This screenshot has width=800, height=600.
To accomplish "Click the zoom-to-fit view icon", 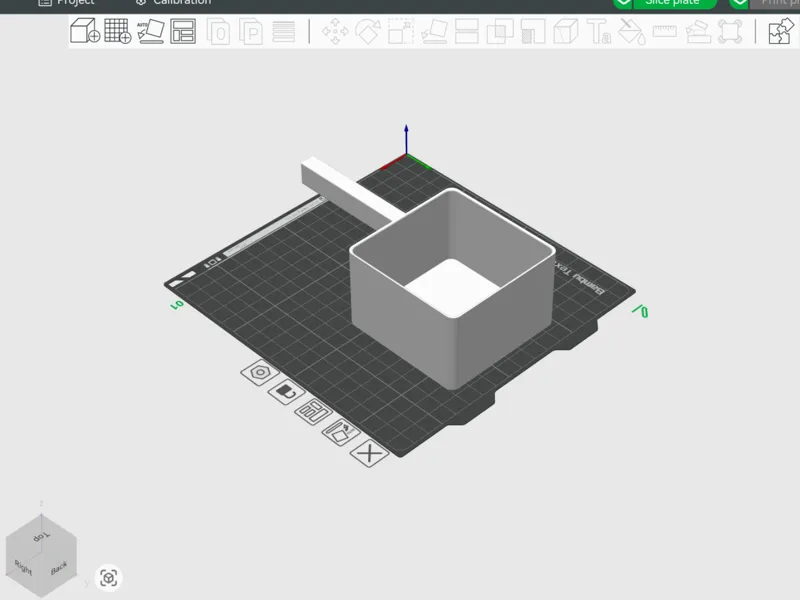I will (108, 578).
